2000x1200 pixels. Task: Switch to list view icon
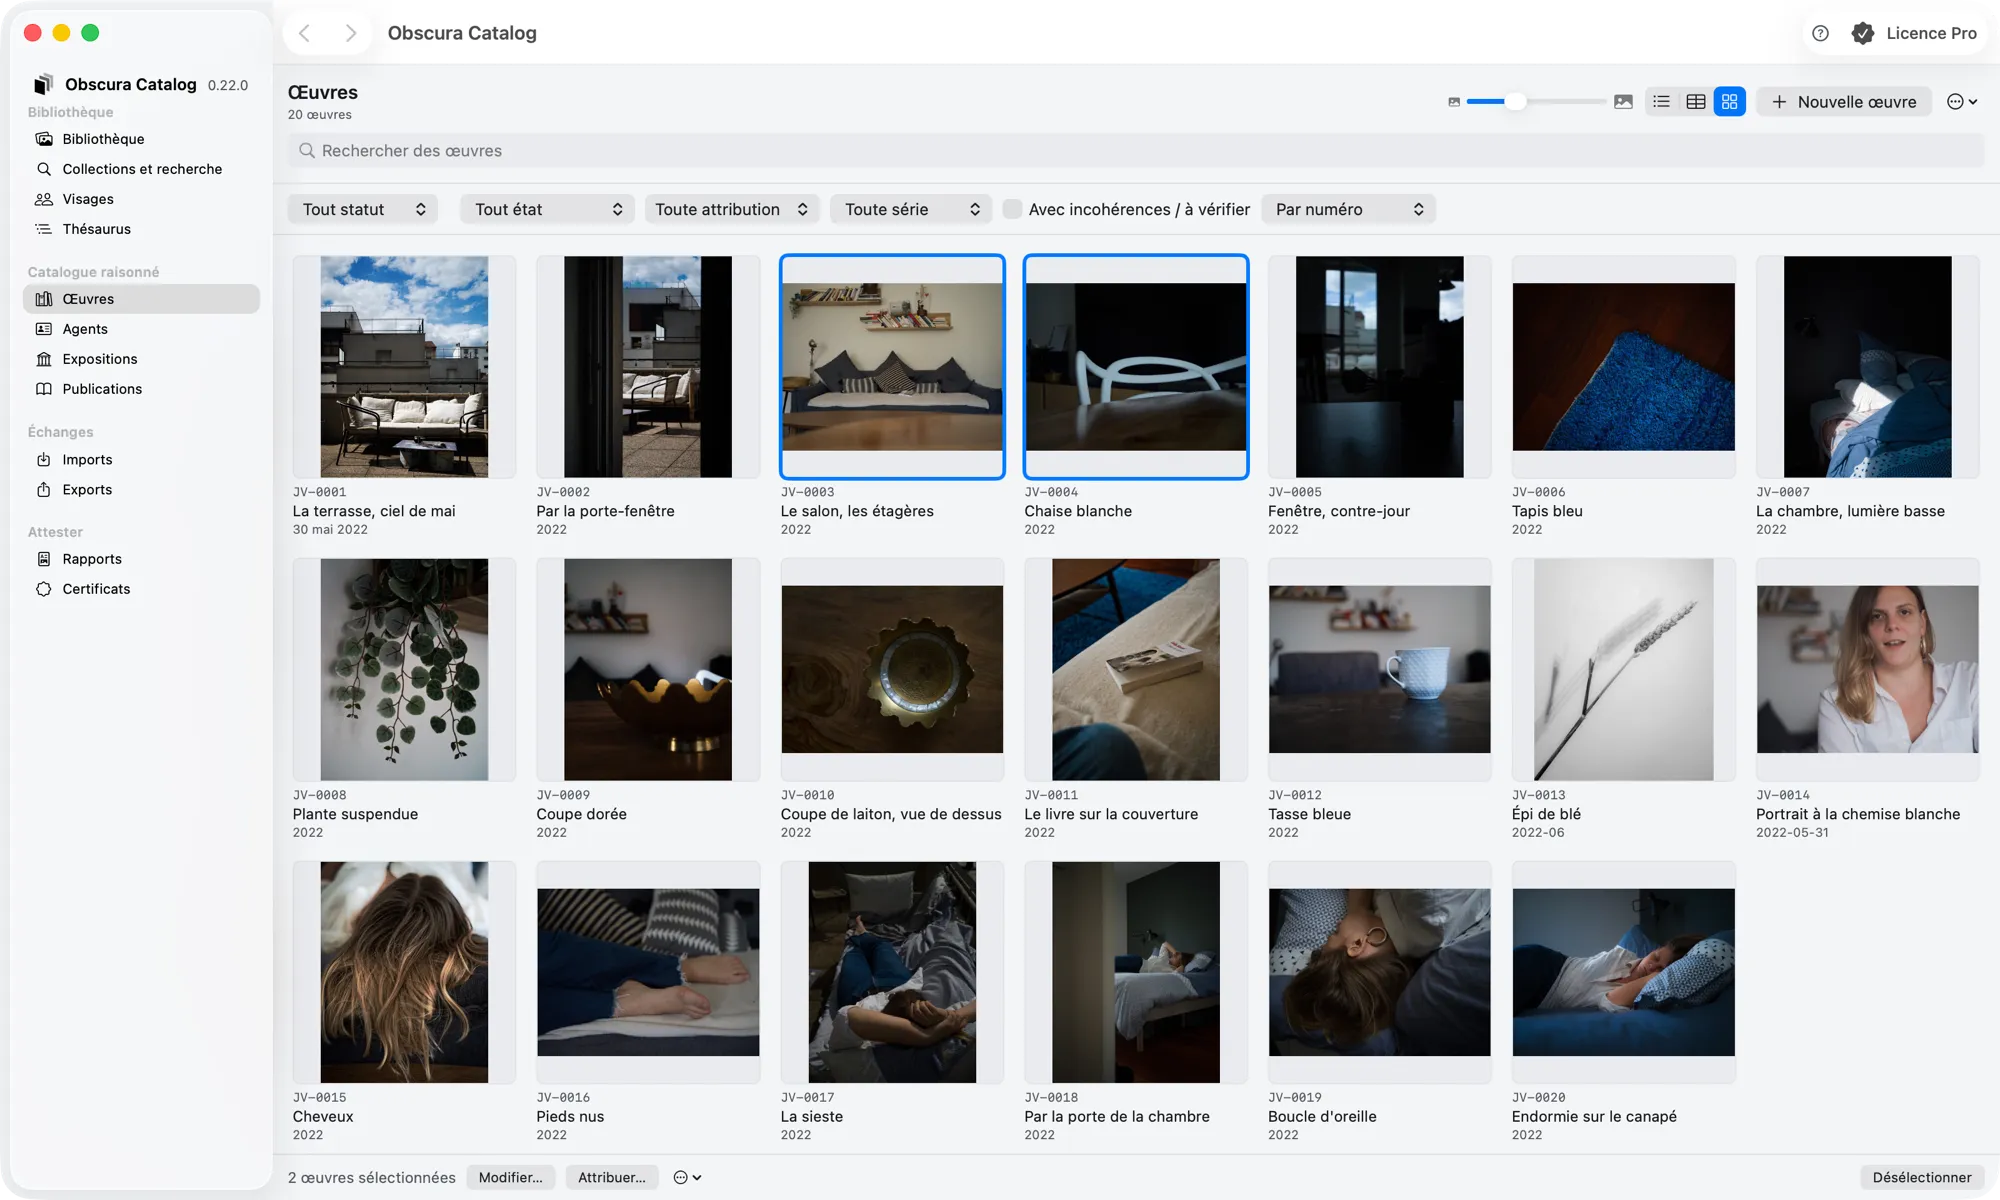[1661, 101]
